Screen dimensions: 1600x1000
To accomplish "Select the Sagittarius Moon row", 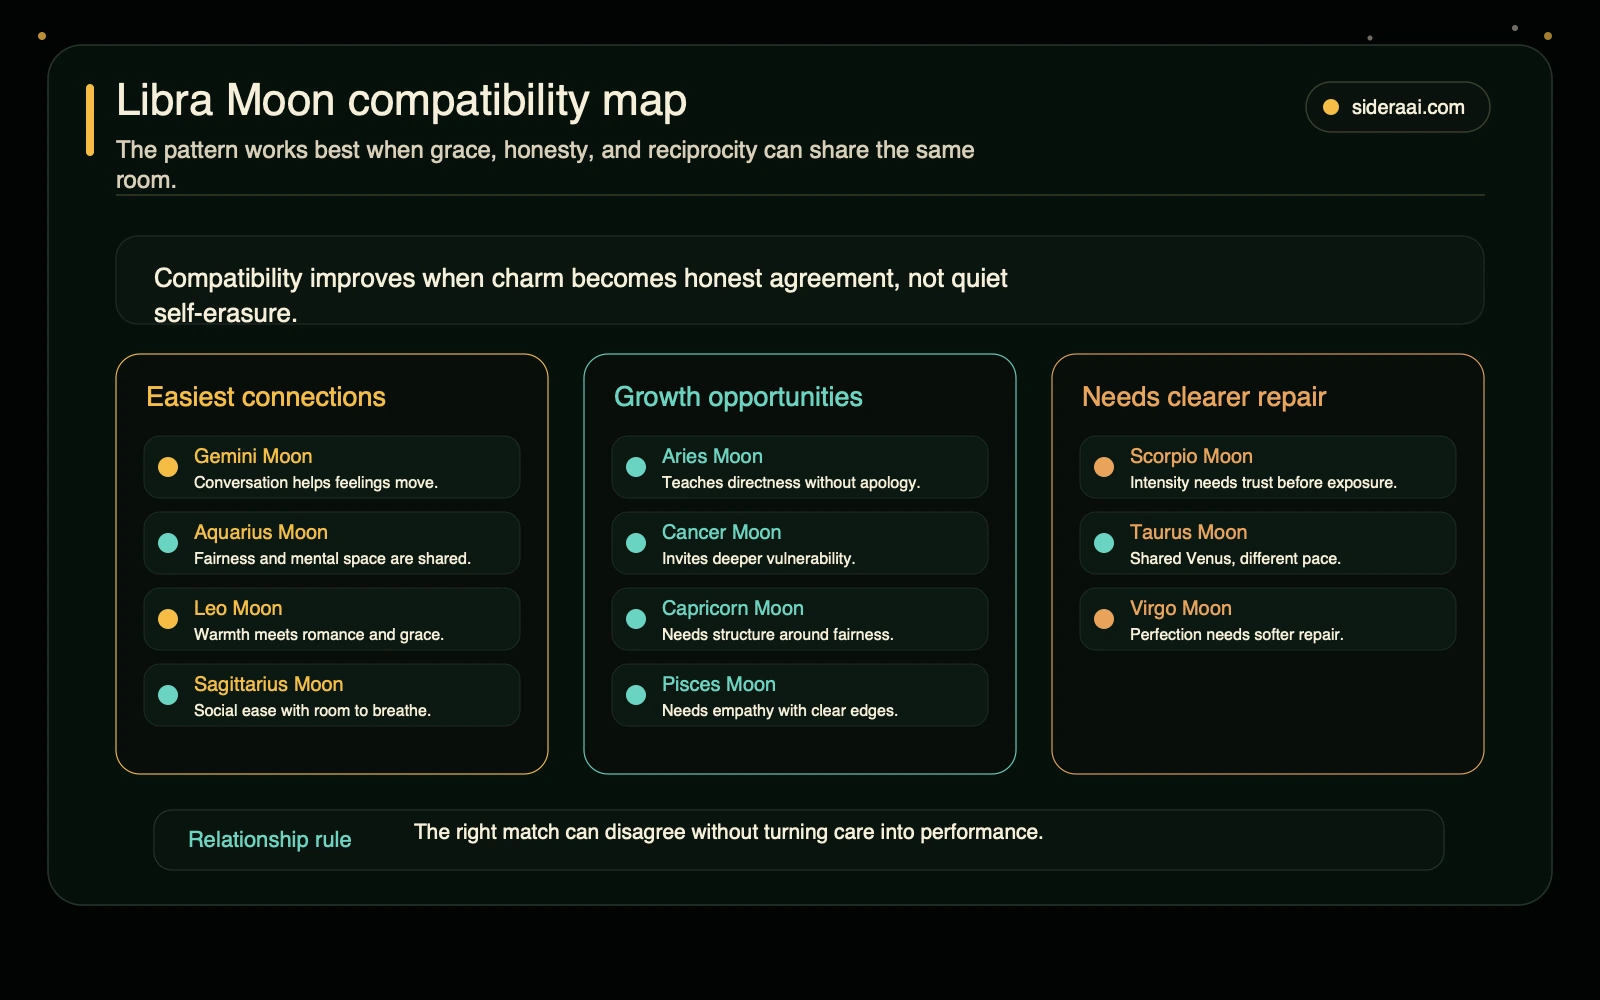I will pyautogui.click(x=332, y=695).
